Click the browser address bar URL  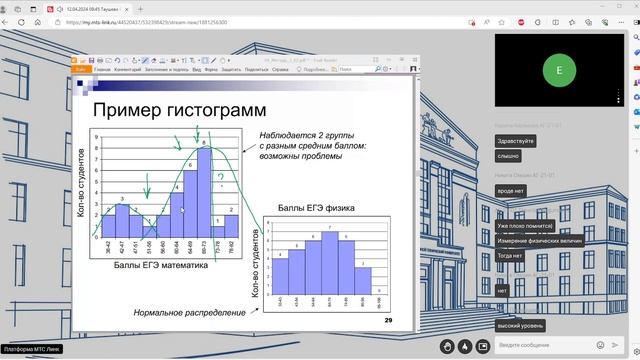(146, 22)
